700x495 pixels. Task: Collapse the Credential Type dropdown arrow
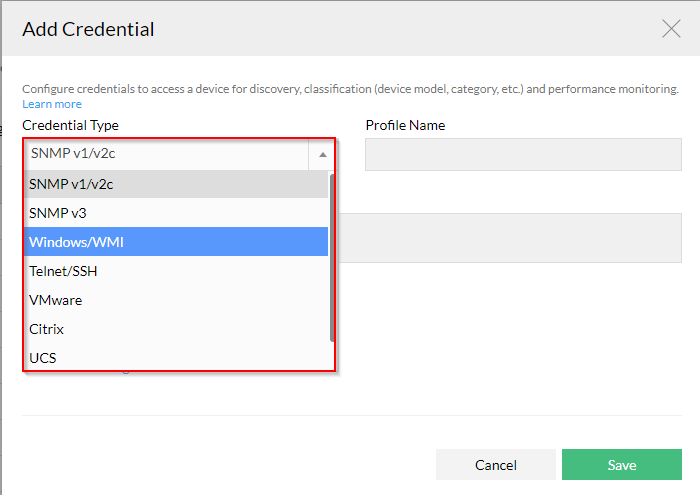coord(322,154)
